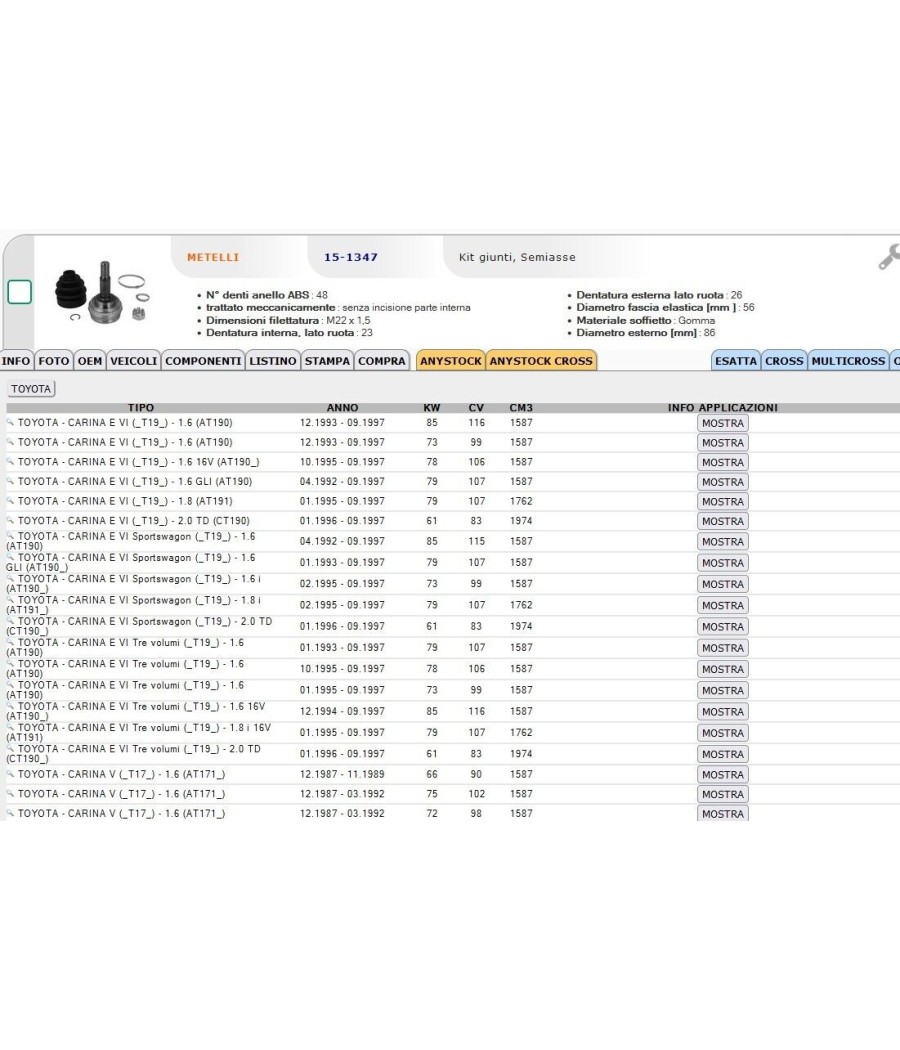Click the TOYOTA brand filter button
This screenshot has height=1050, width=900.
coord(31,389)
